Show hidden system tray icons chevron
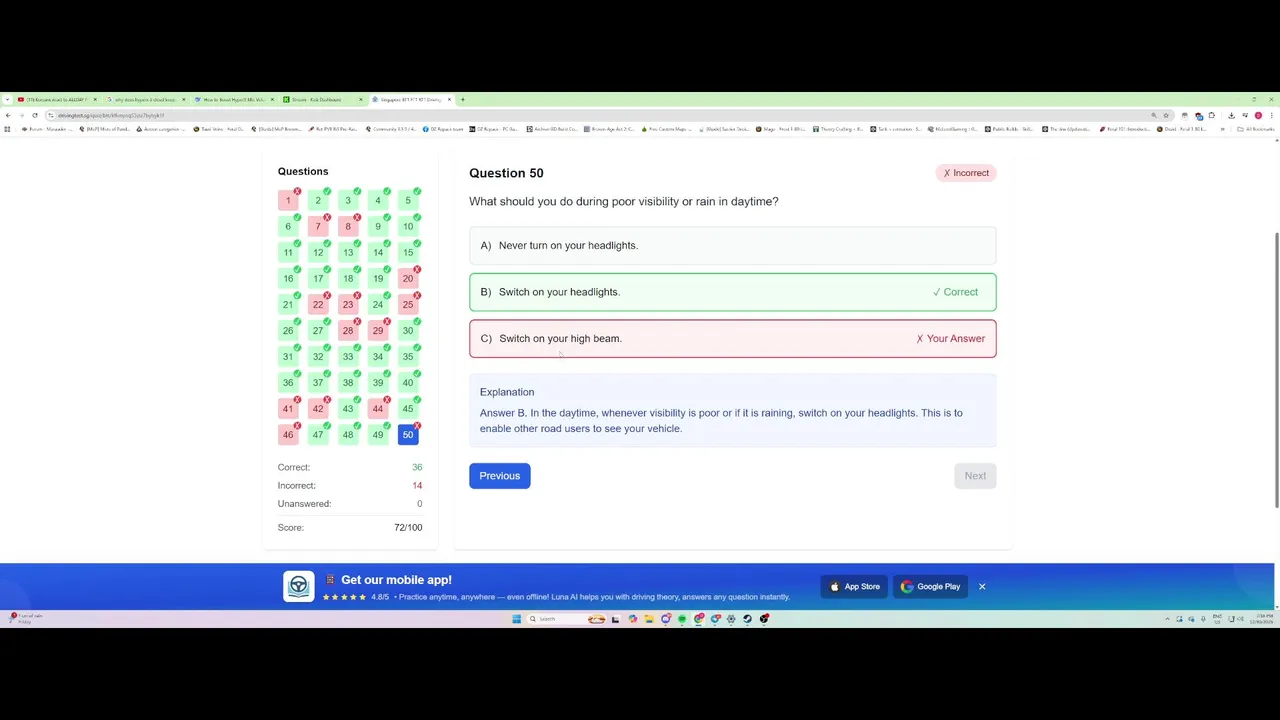The image size is (1280, 720). [1167, 619]
